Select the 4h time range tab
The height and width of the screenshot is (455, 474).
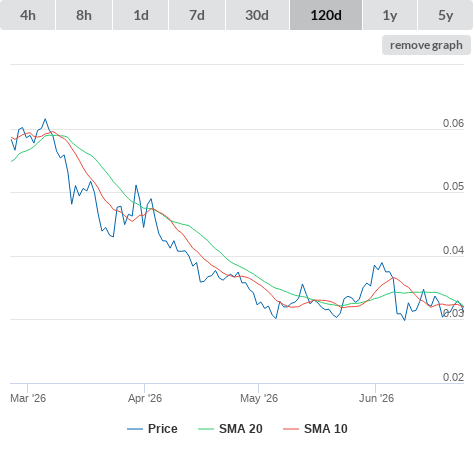(28, 15)
